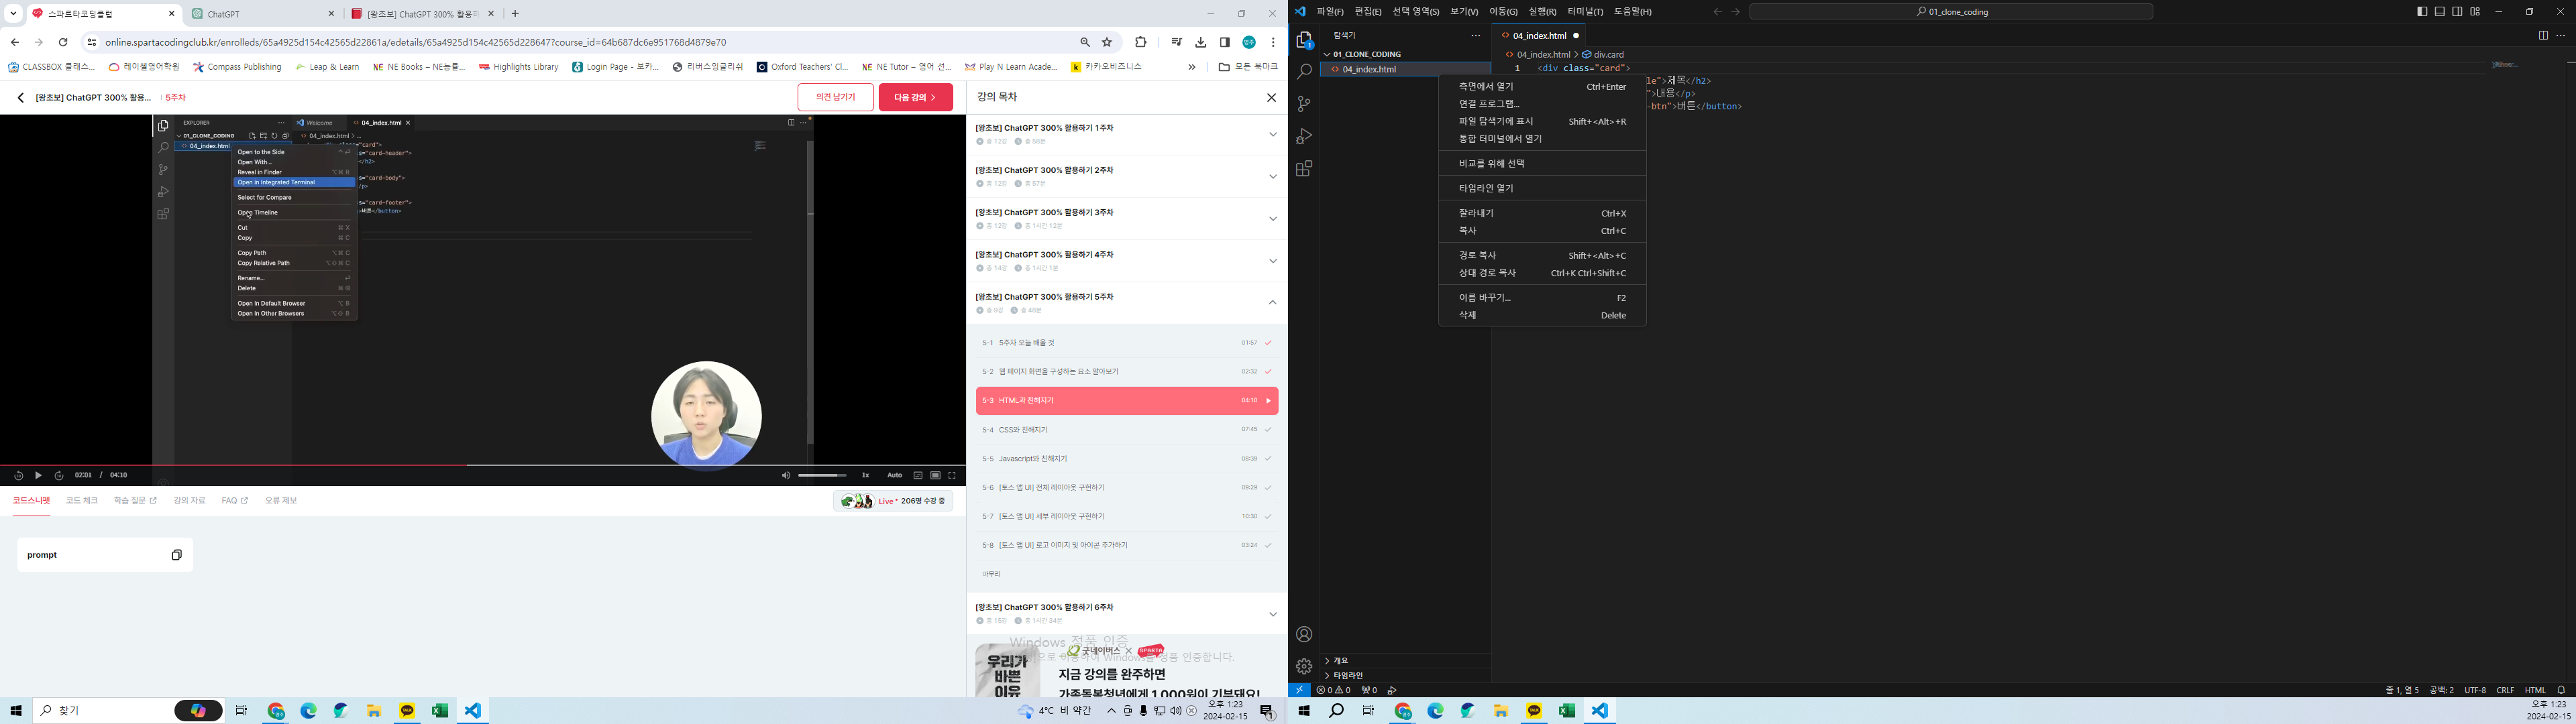Expand the 타임라인 section in explorer
Viewport: 2576px width, 724px height.
(x=1405, y=675)
